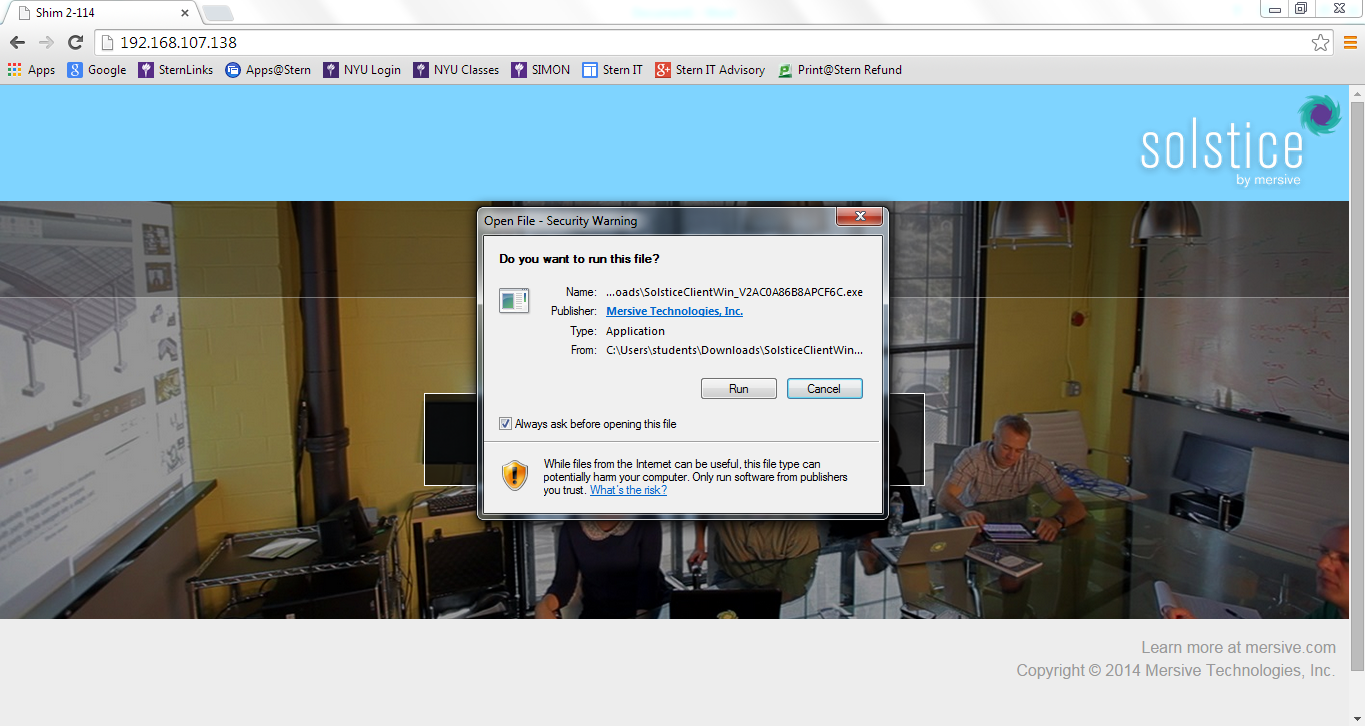Click the Downloads path beside From label

734,350
